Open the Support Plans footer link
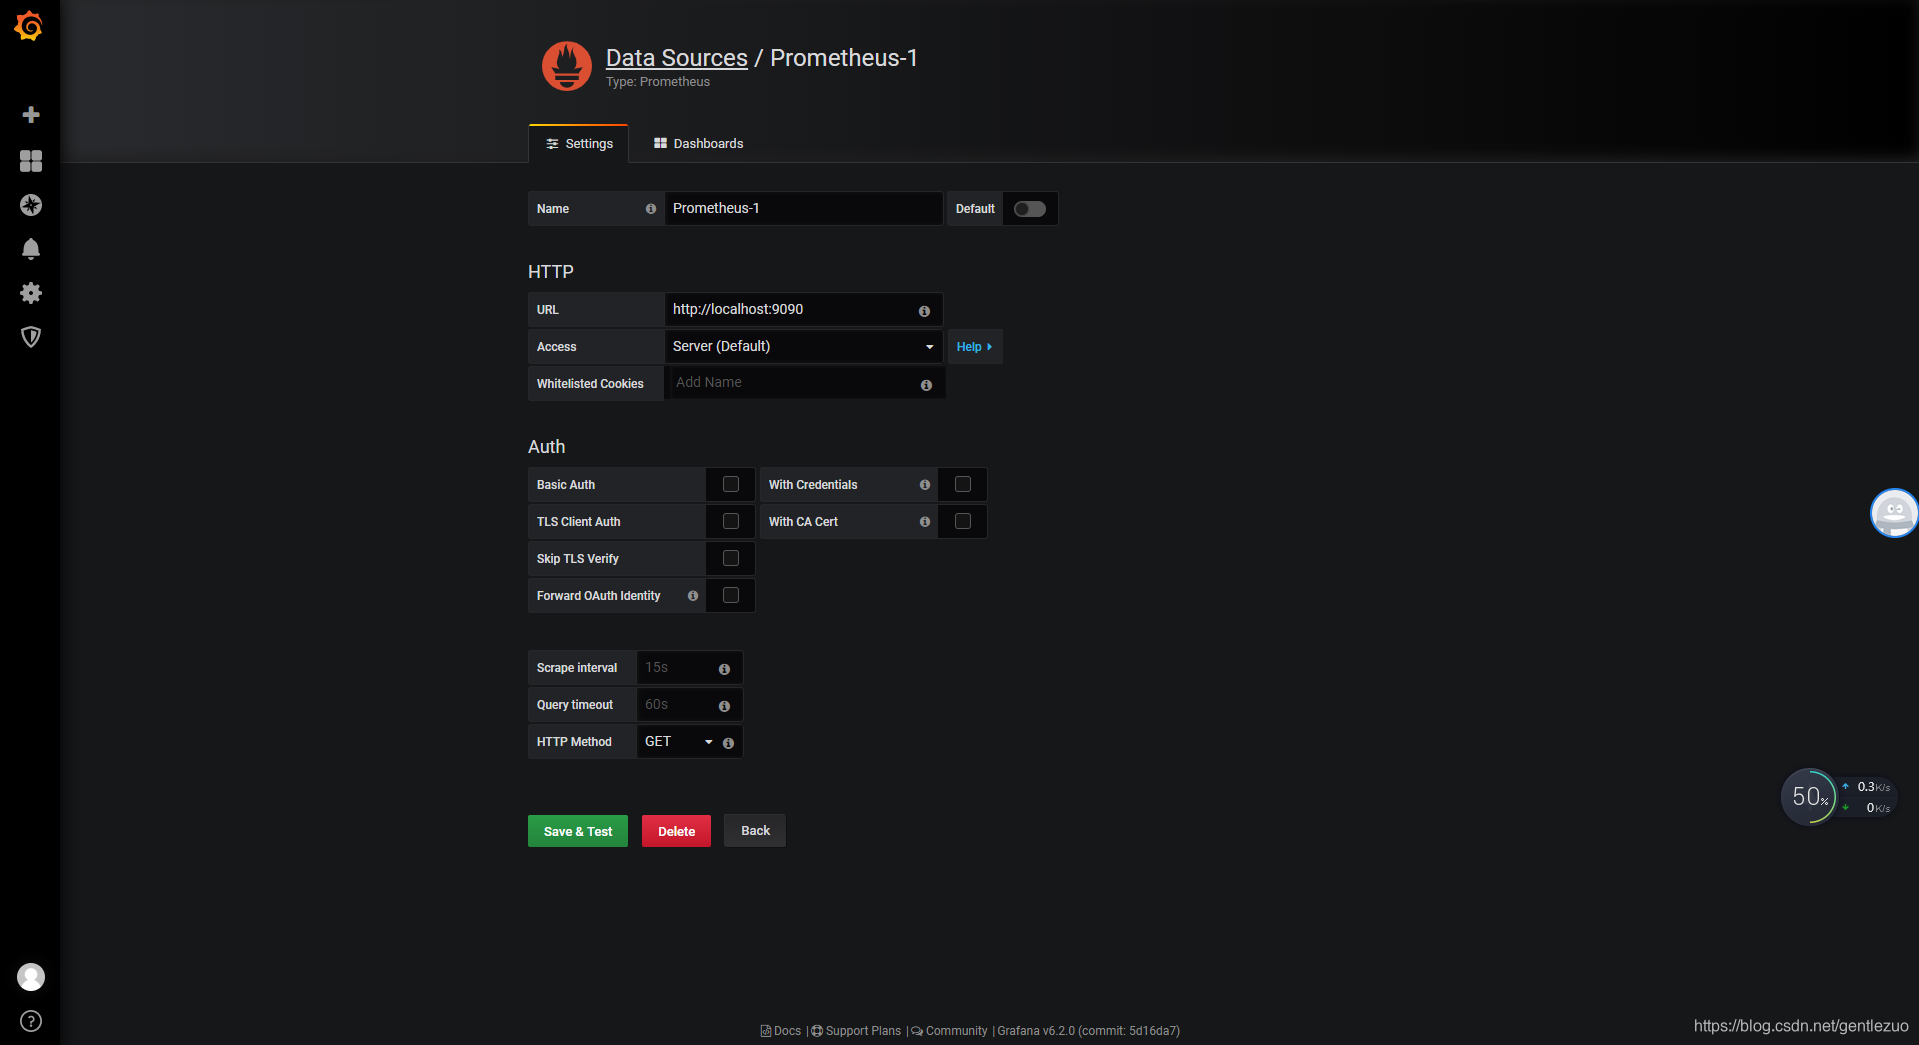Screen dimensions: 1919x1045 856,1031
